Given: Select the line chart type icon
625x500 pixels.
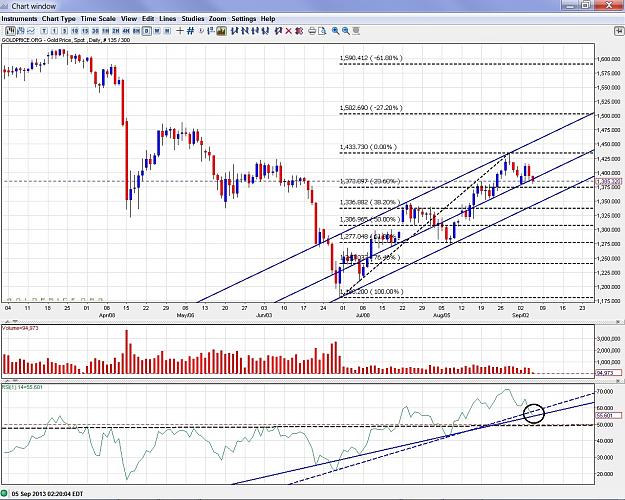Looking at the screenshot, I should [31, 31].
